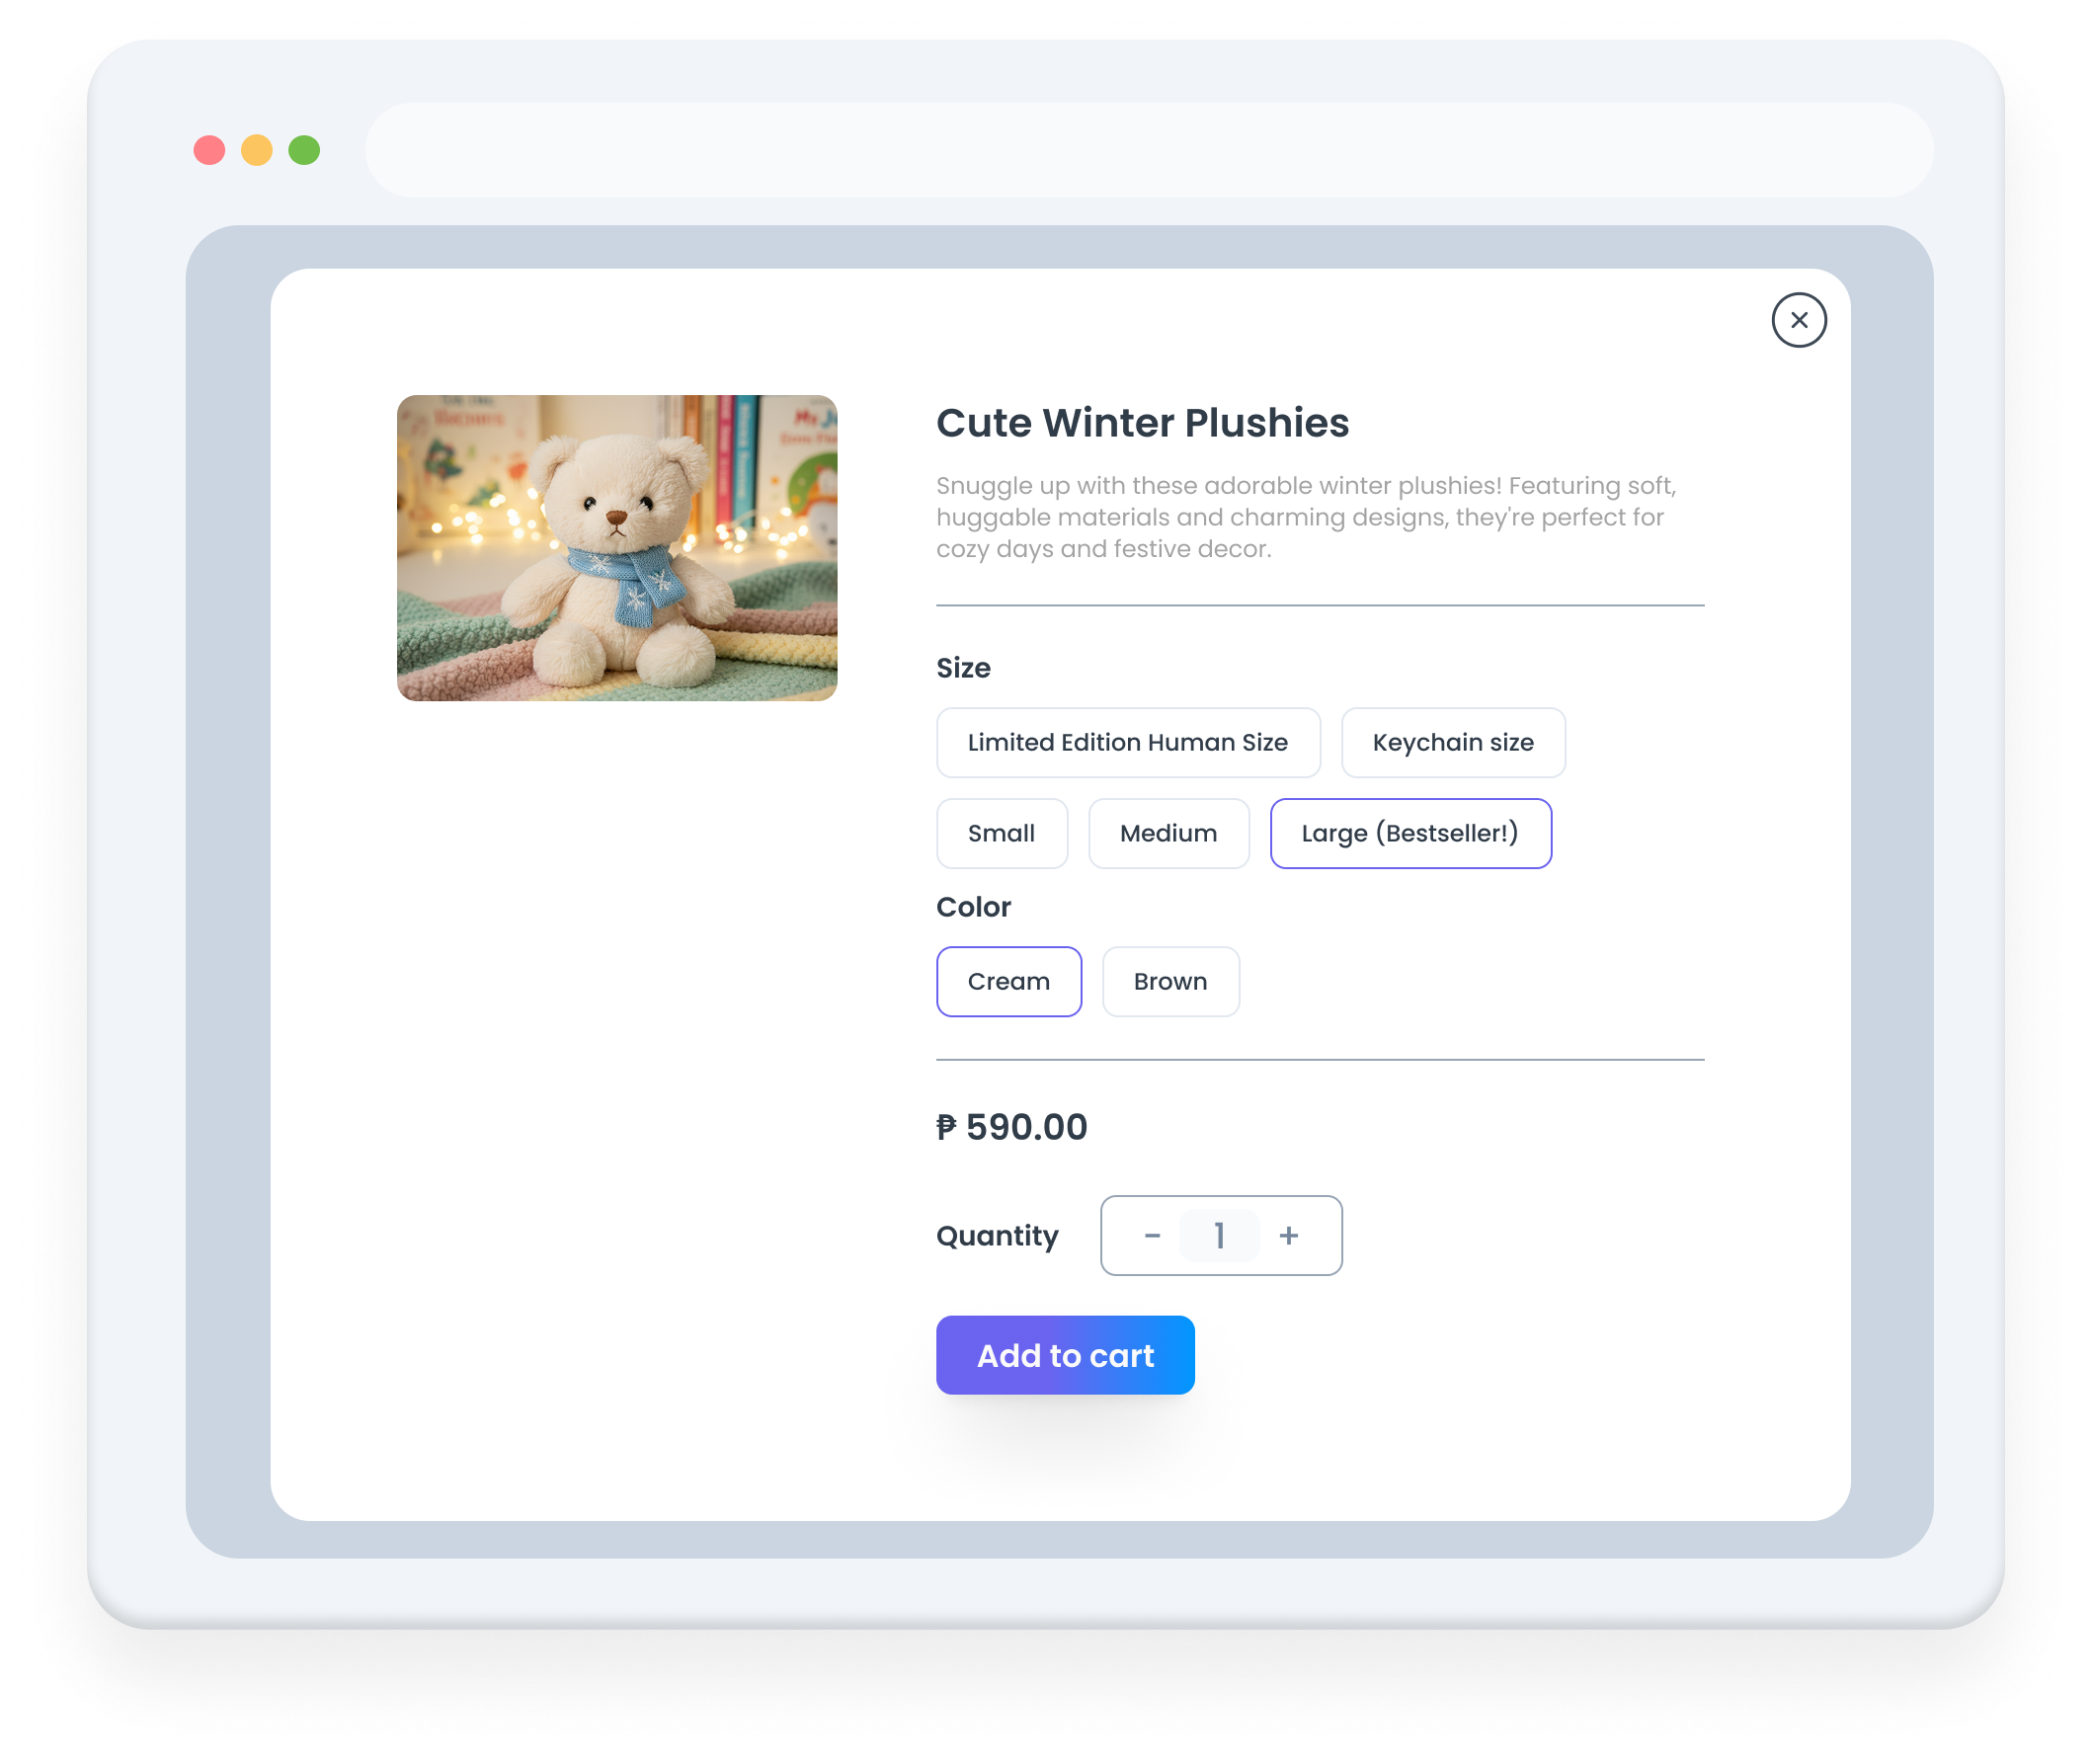
Task: Pick the Medium size option
Action: tap(1168, 834)
